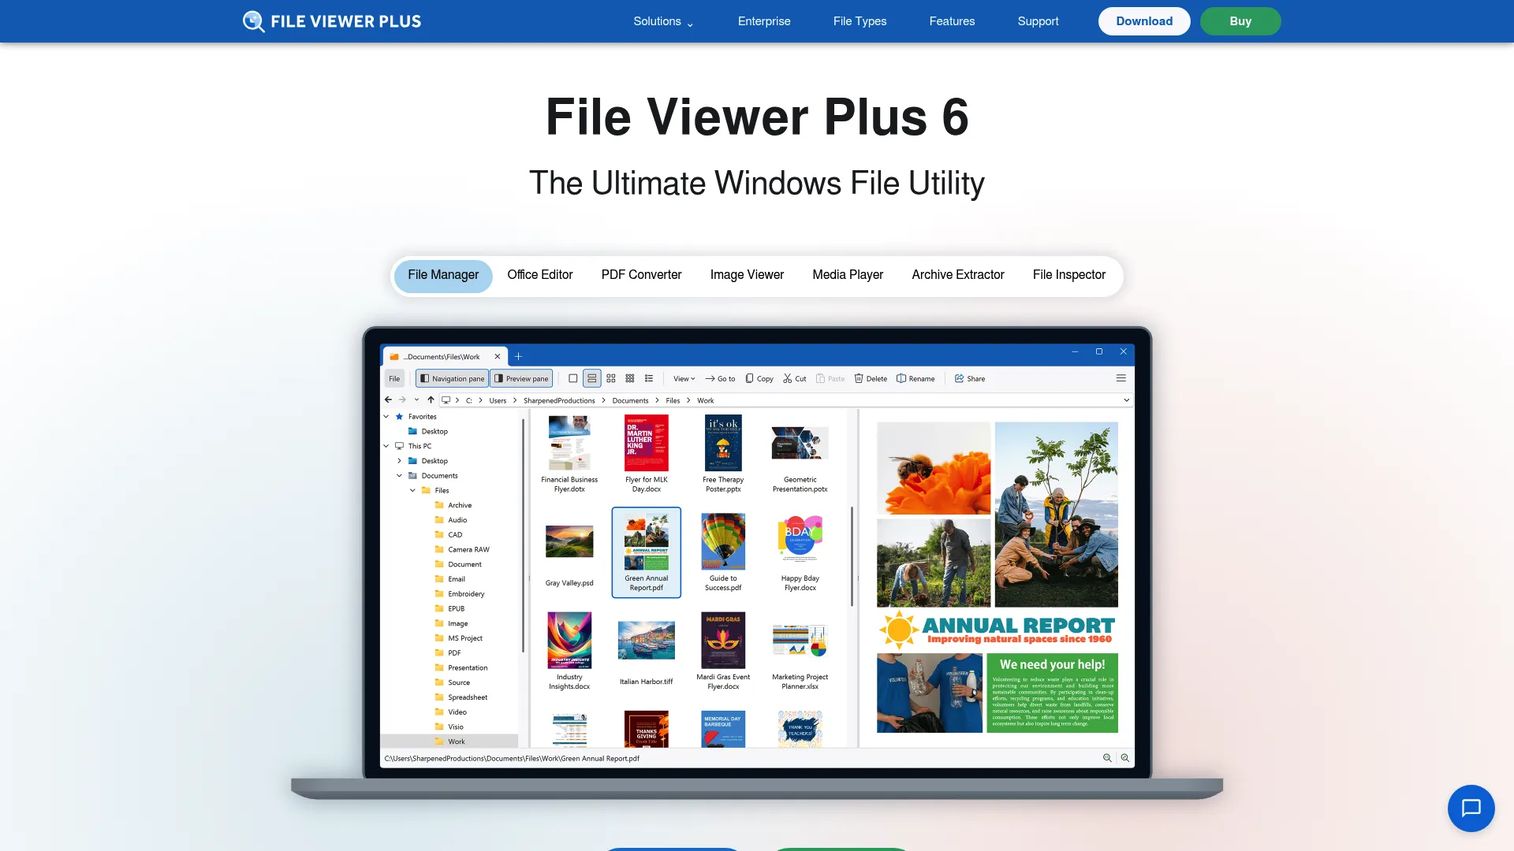This screenshot has width=1514, height=851.
Task: Select the Spreadsheet folder
Action: click(461, 697)
